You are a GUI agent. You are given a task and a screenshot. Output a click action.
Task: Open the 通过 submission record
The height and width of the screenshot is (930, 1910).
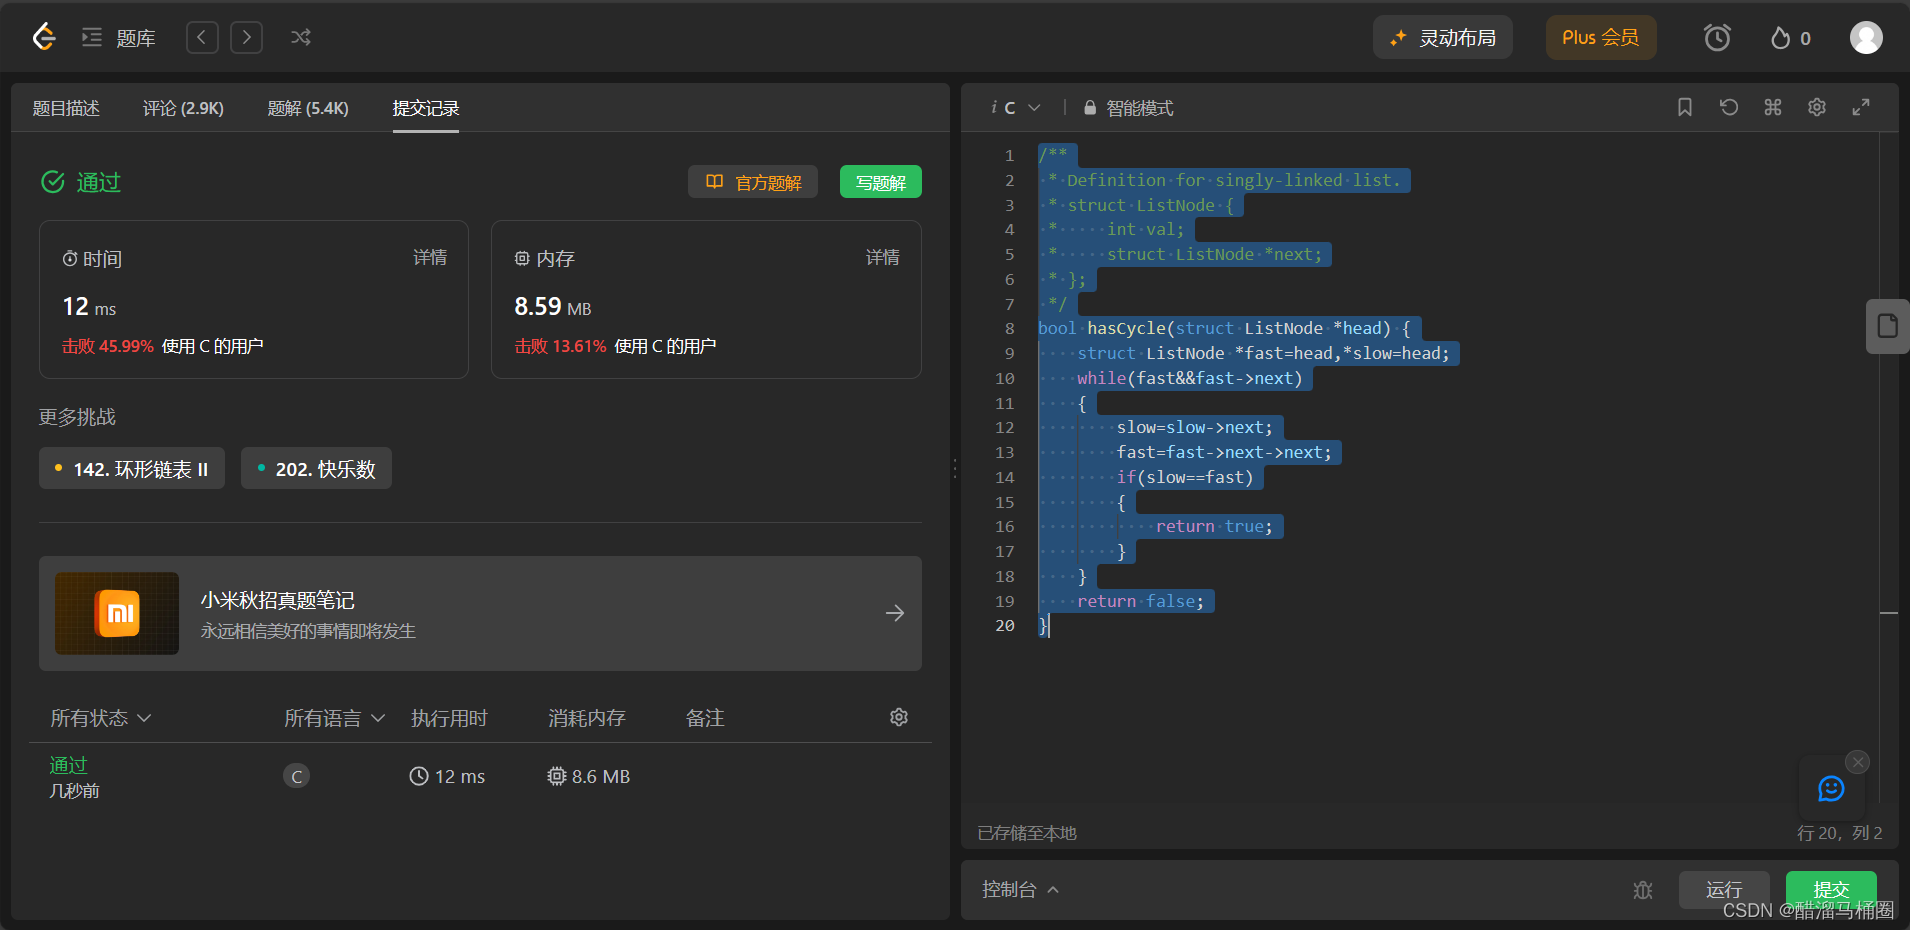point(69,765)
